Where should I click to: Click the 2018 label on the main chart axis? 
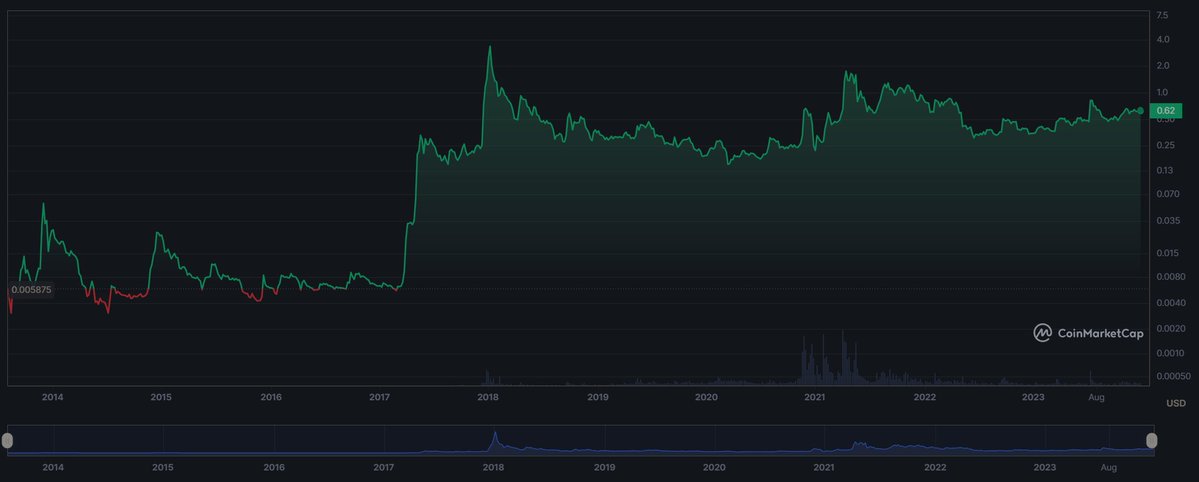(x=488, y=397)
